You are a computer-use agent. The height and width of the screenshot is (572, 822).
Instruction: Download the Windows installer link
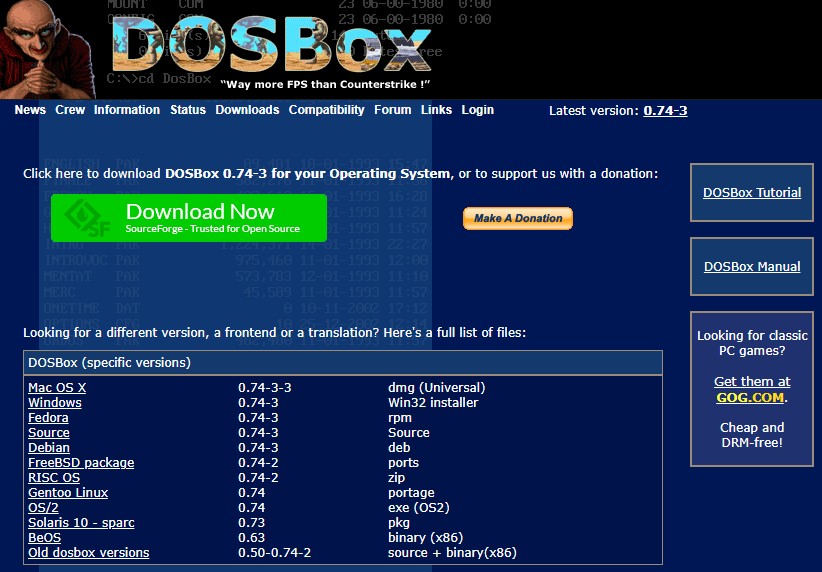pos(55,403)
